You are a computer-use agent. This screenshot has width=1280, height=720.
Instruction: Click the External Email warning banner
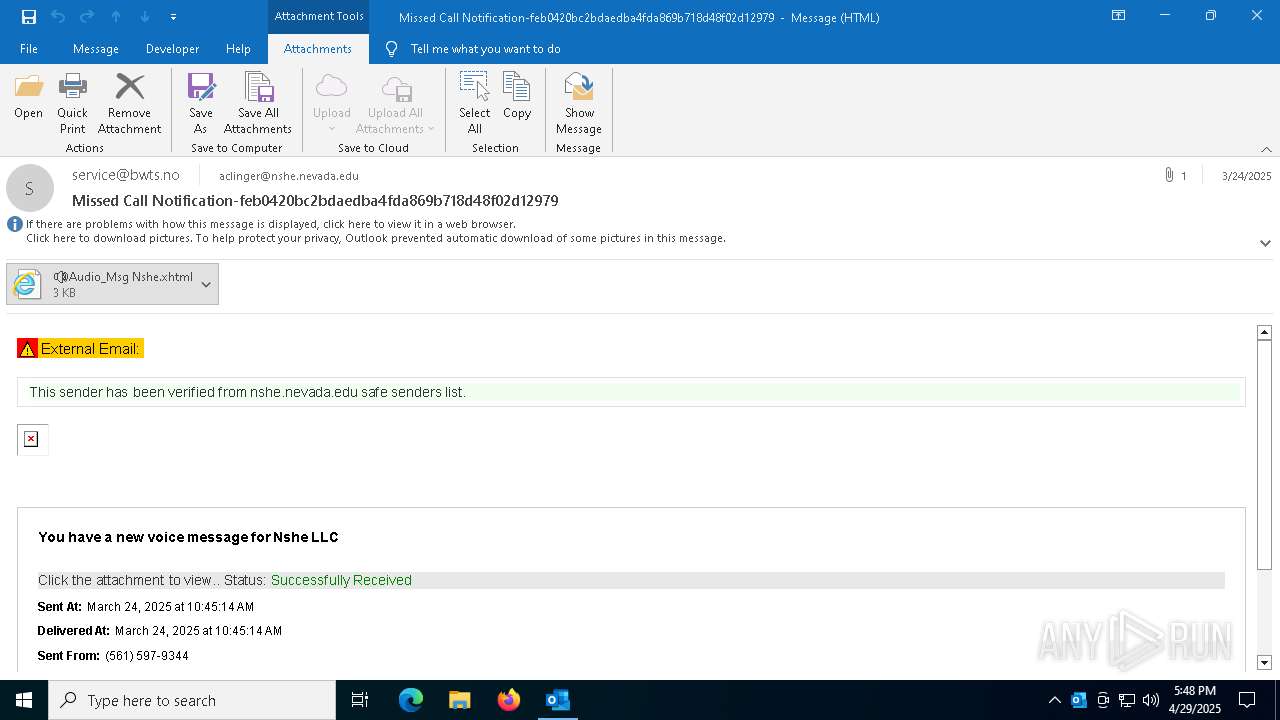point(80,348)
